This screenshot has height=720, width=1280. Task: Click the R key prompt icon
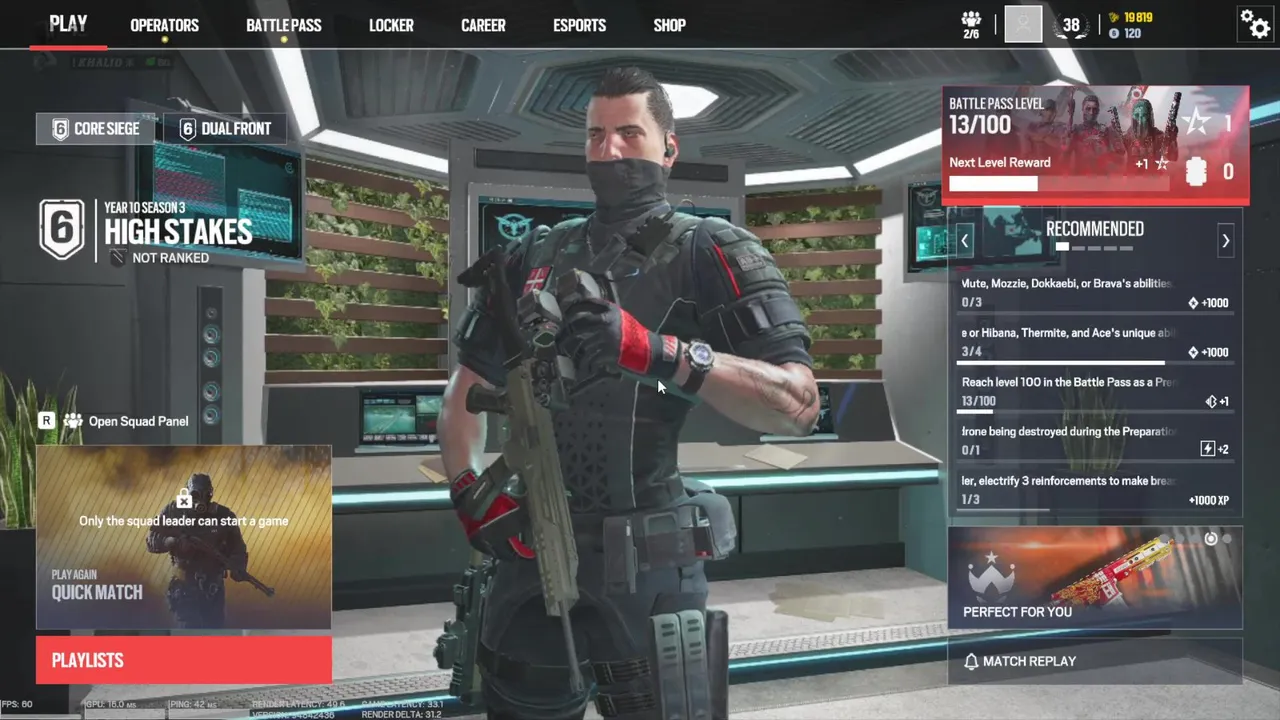(x=46, y=421)
